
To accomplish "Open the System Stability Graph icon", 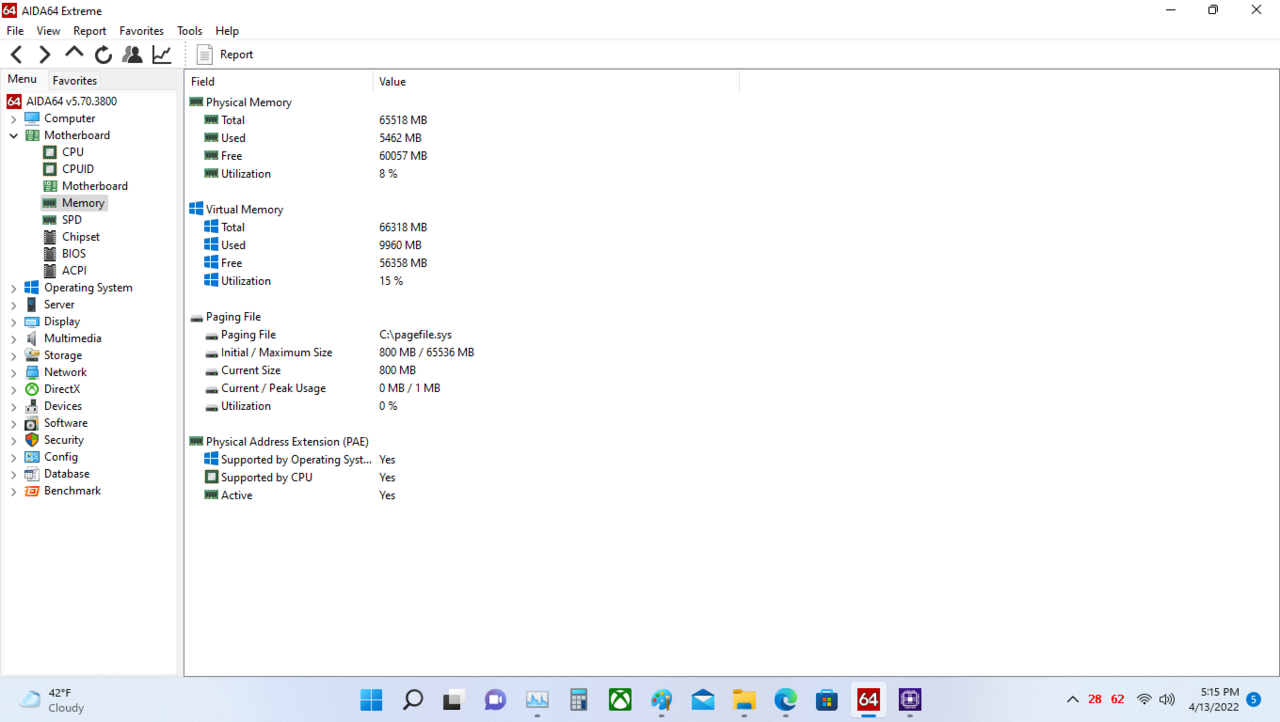I will 161,54.
